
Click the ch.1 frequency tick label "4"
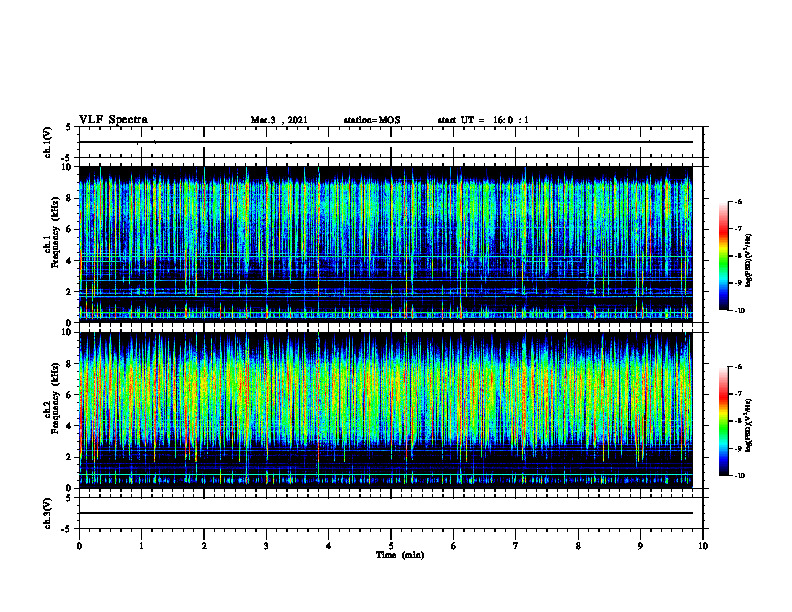69,261
